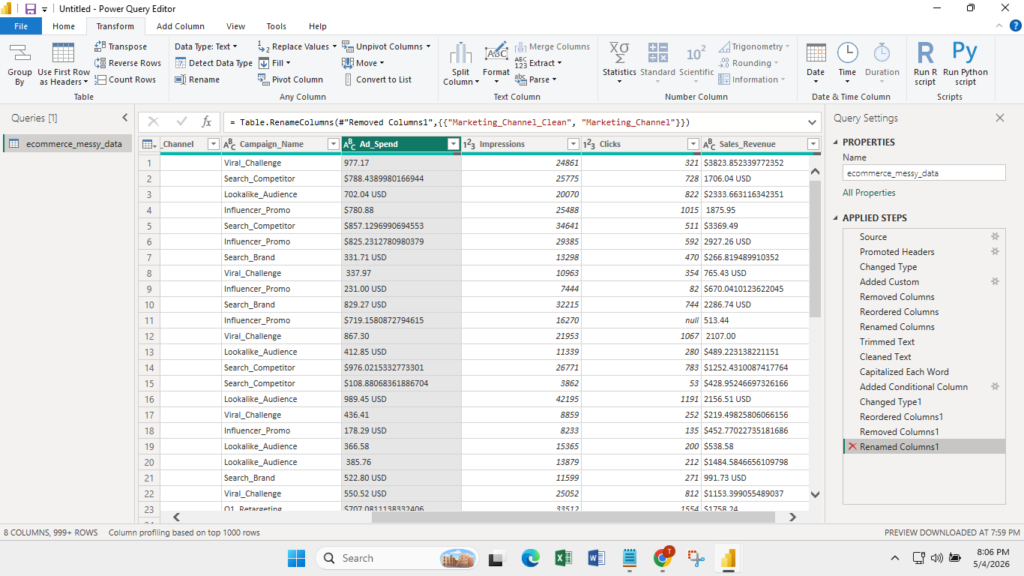This screenshot has width=1024, height=576.
Task: Click Reverse Rows in ribbon
Action: [127, 63]
